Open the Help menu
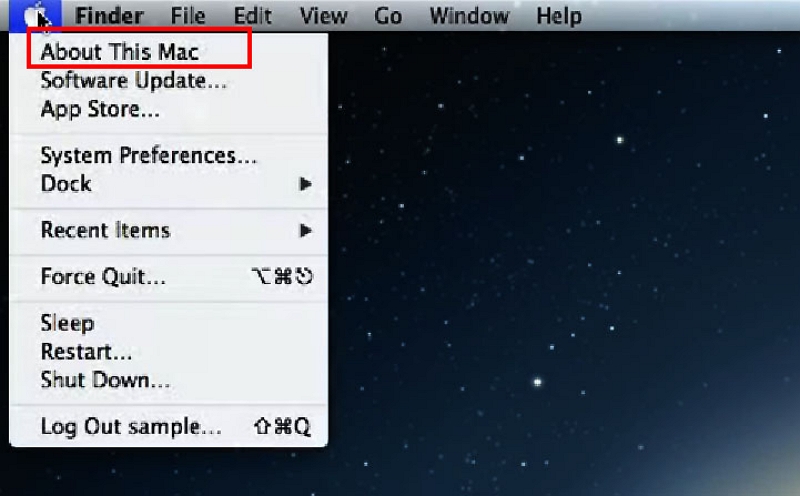The height and width of the screenshot is (496, 800). click(x=559, y=16)
